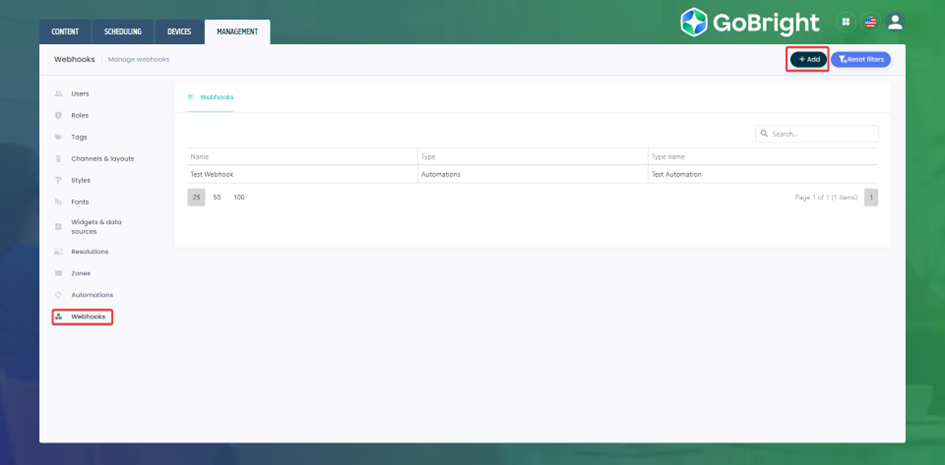Image resolution: width=945 pixels, height=465 pixels.
Task: Open Channels & layouts in sidebar
Action: click(102, 159)
